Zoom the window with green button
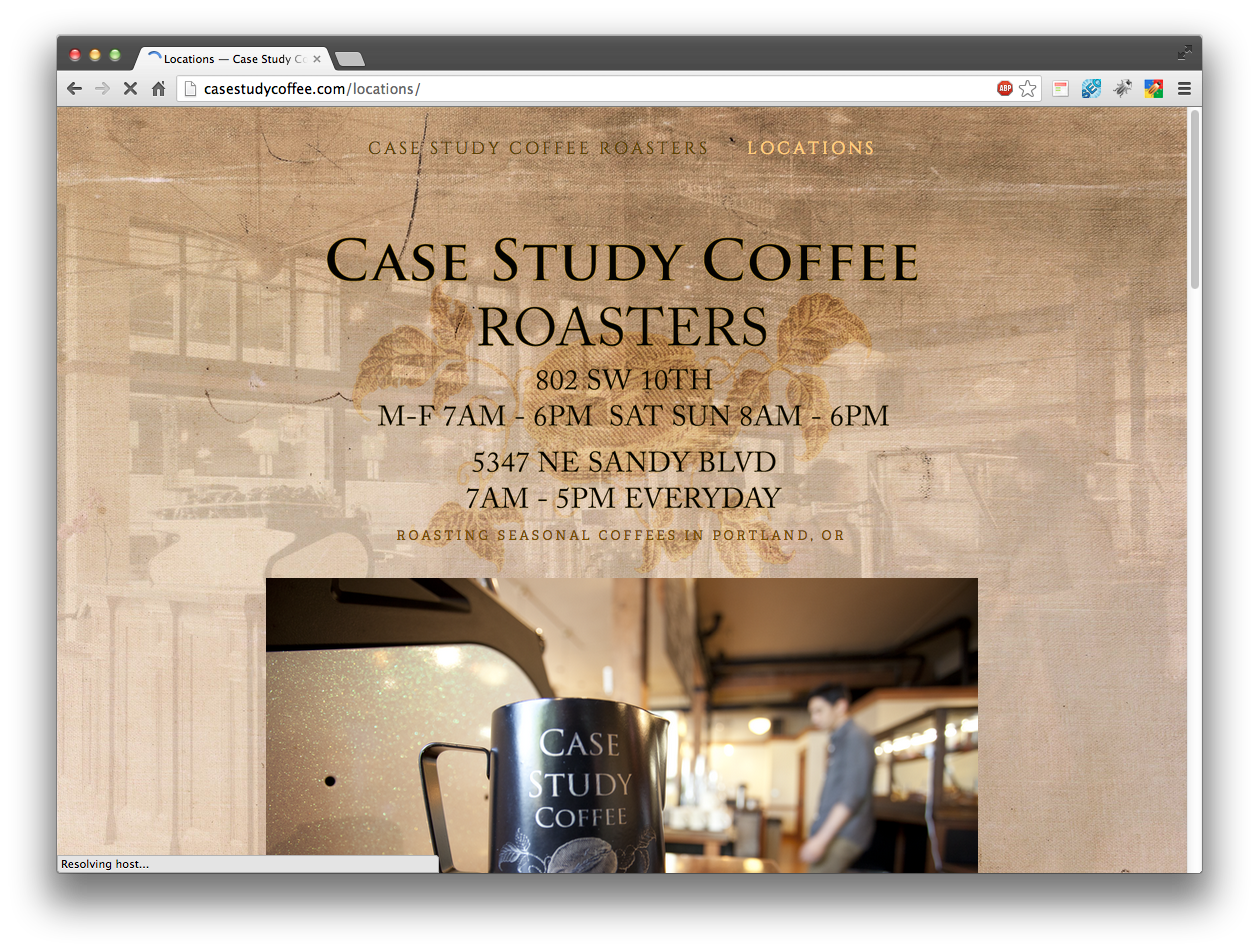Viewport: 1259px width, 952px height. coord(115,55)
